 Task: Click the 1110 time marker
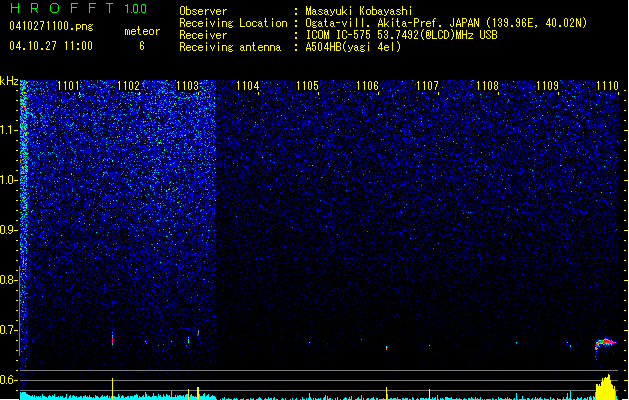coord(607,86)
